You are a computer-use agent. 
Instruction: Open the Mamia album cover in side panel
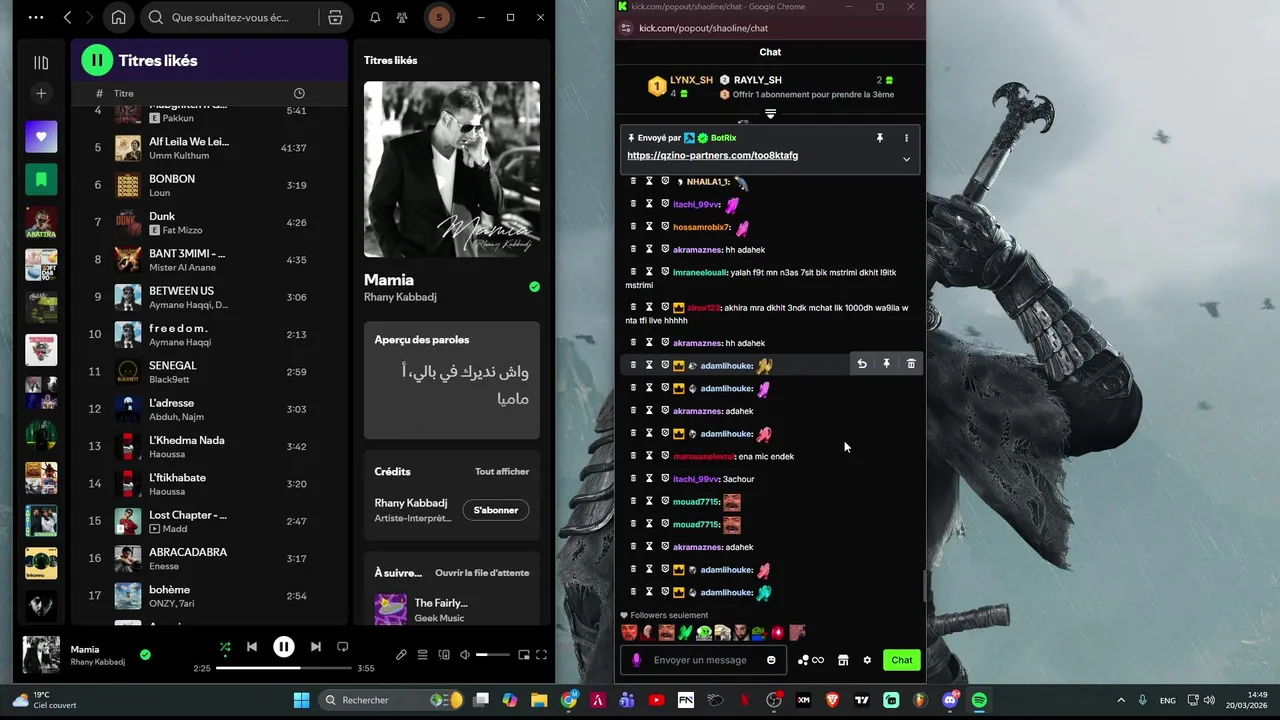[452, 169]
